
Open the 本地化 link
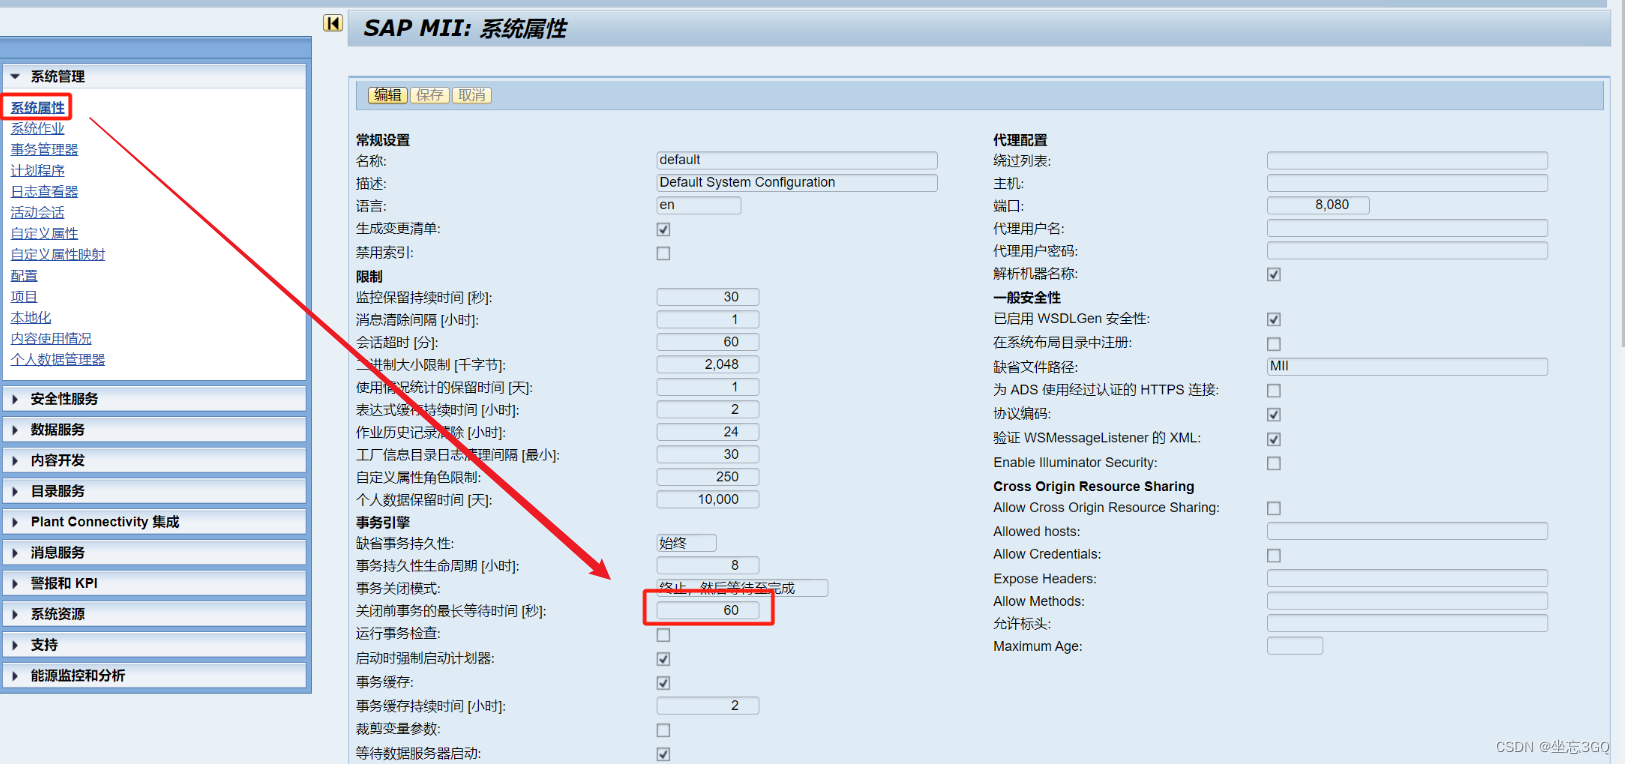point(30,317)
